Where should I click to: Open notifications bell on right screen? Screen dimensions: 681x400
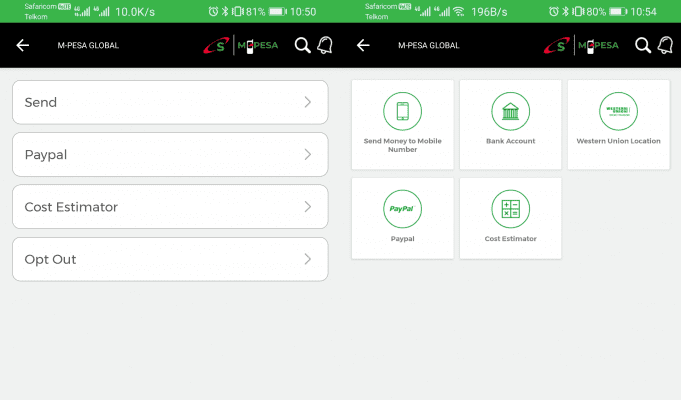(665, 45)
